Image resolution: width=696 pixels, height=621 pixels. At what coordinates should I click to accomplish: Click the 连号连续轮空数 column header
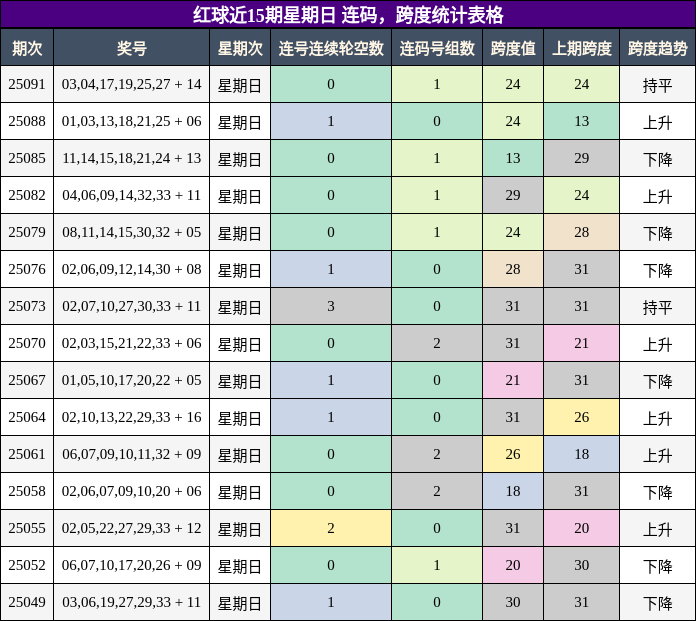tap(331, 48)
